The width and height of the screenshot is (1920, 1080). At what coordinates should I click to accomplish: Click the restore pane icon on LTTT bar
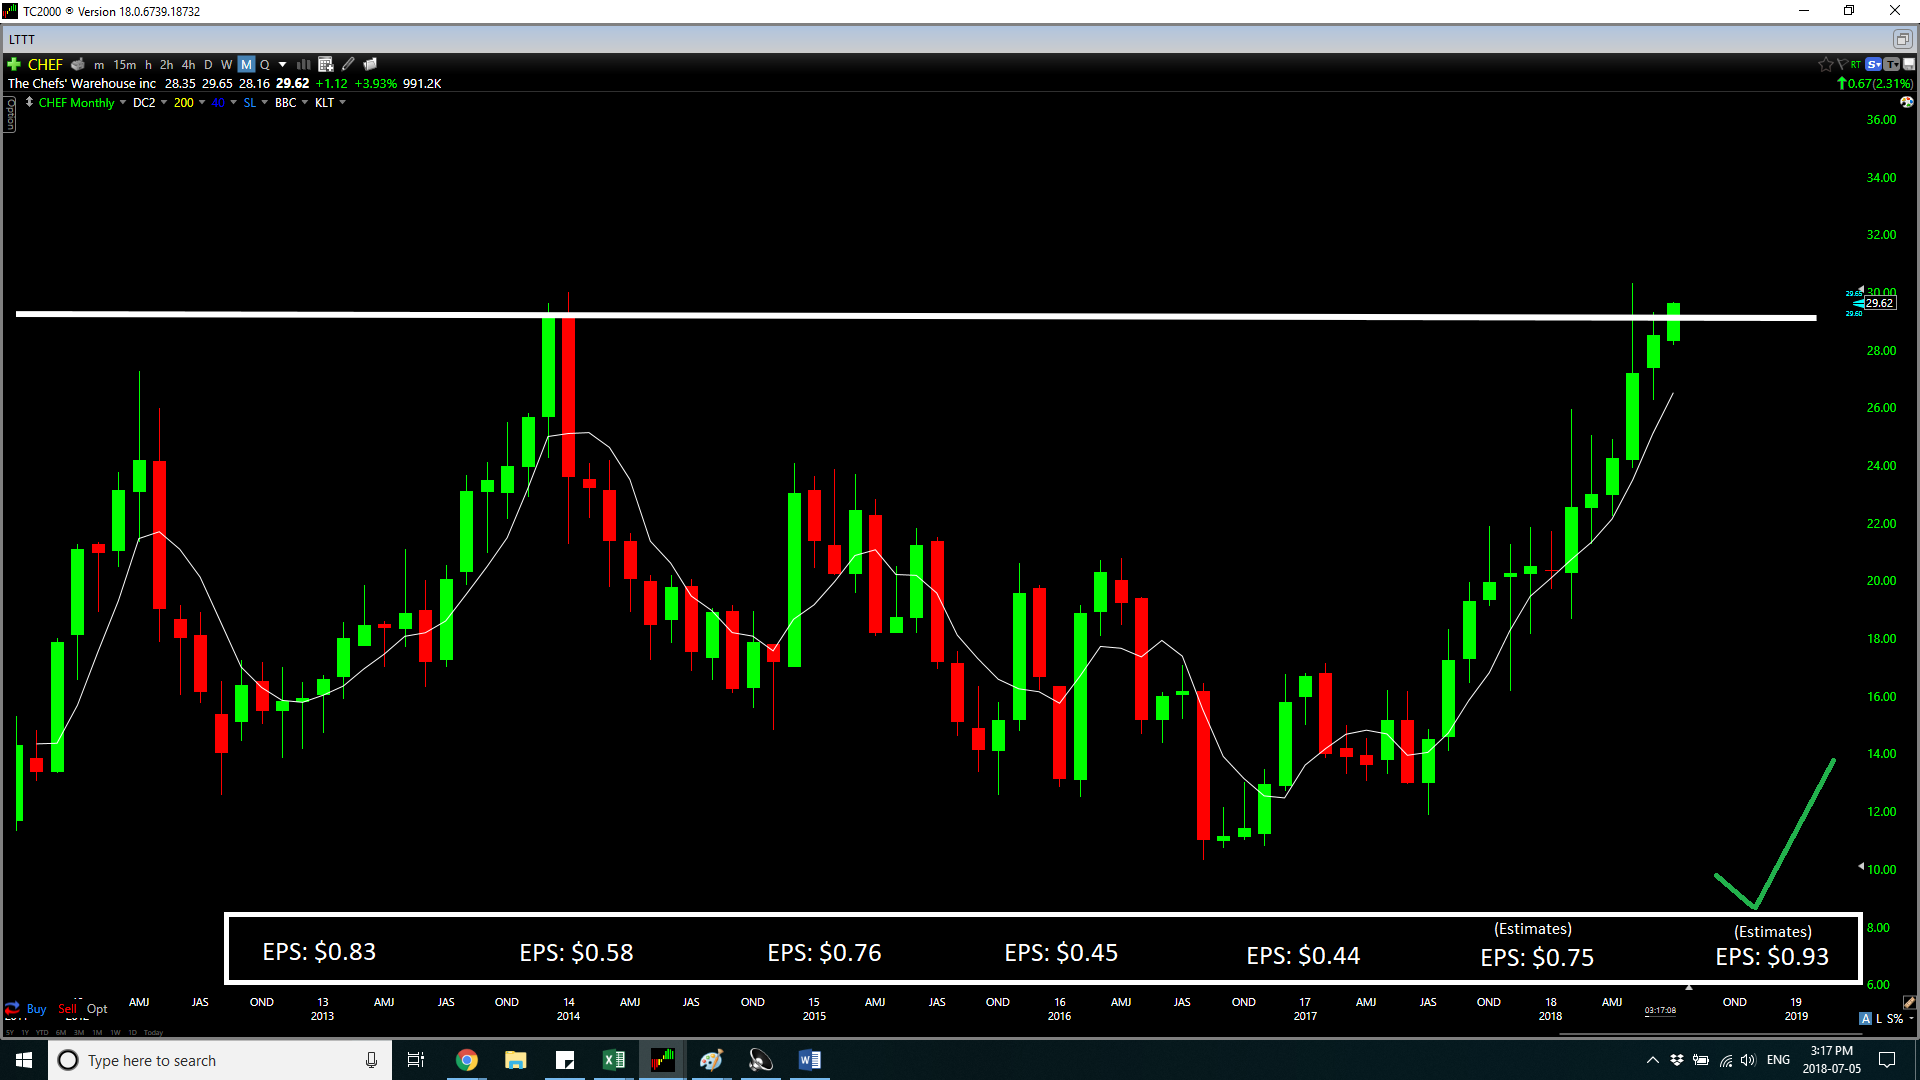(1901, 39)
